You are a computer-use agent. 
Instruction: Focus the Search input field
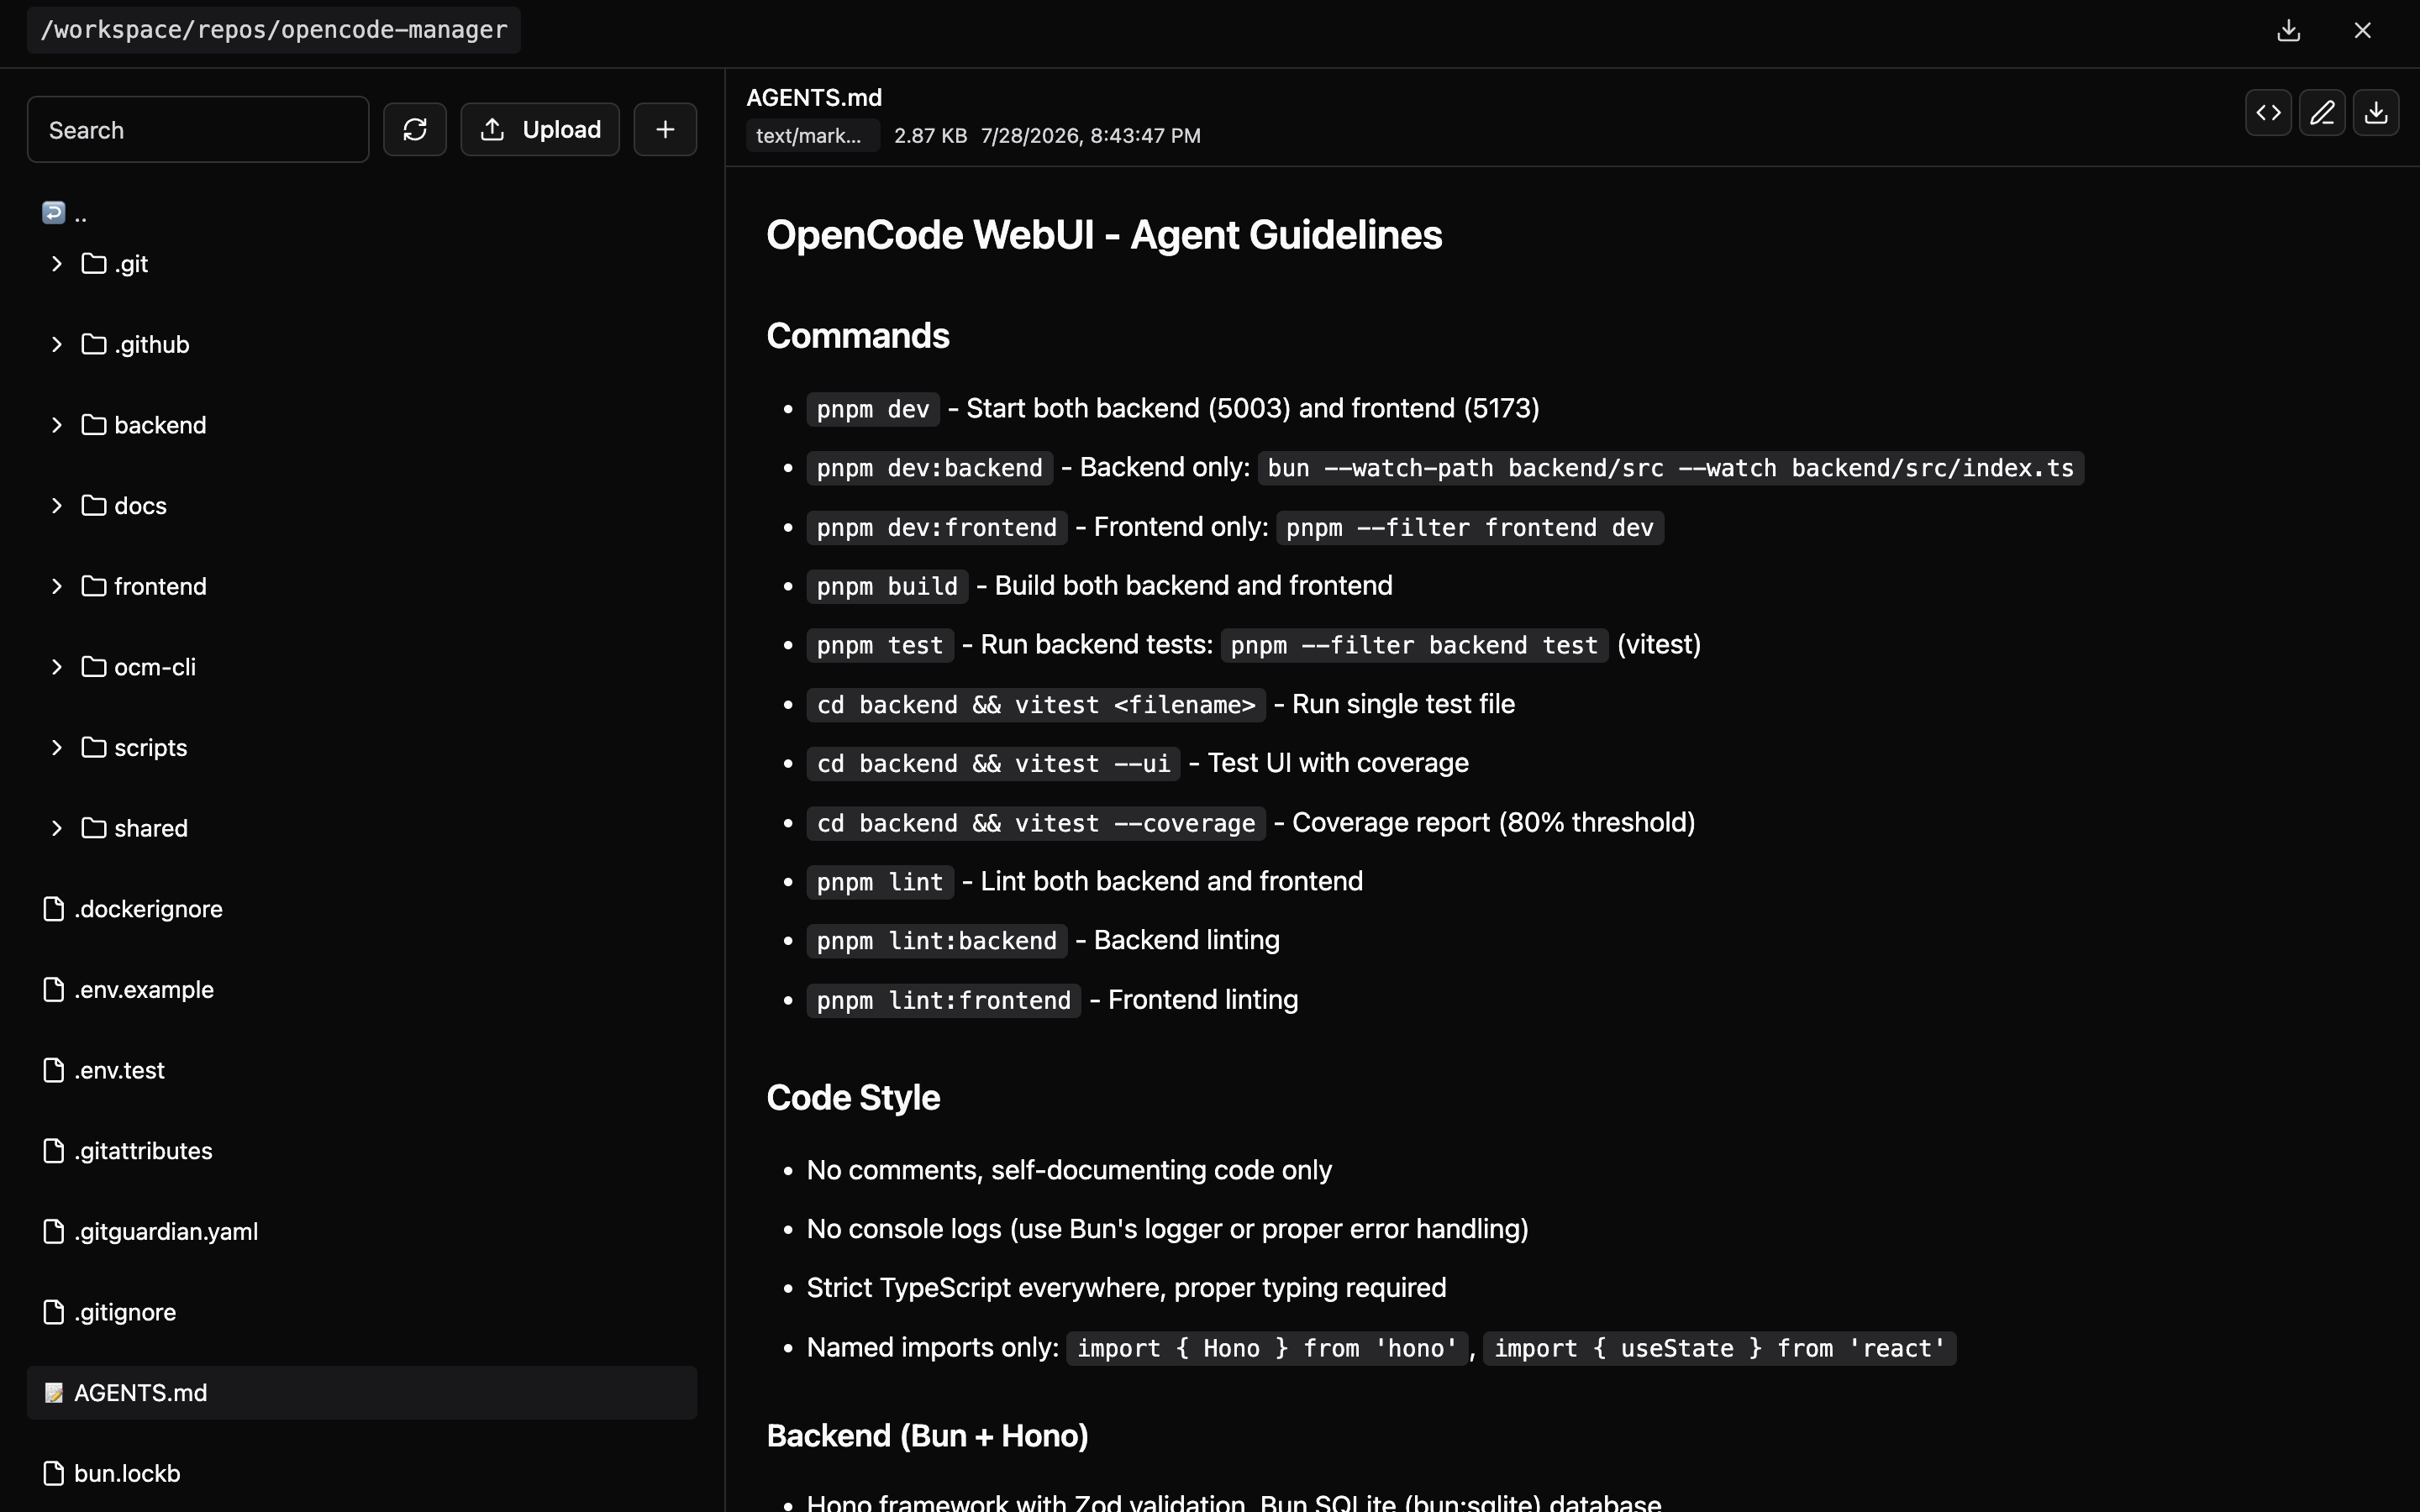click(198, 129)
